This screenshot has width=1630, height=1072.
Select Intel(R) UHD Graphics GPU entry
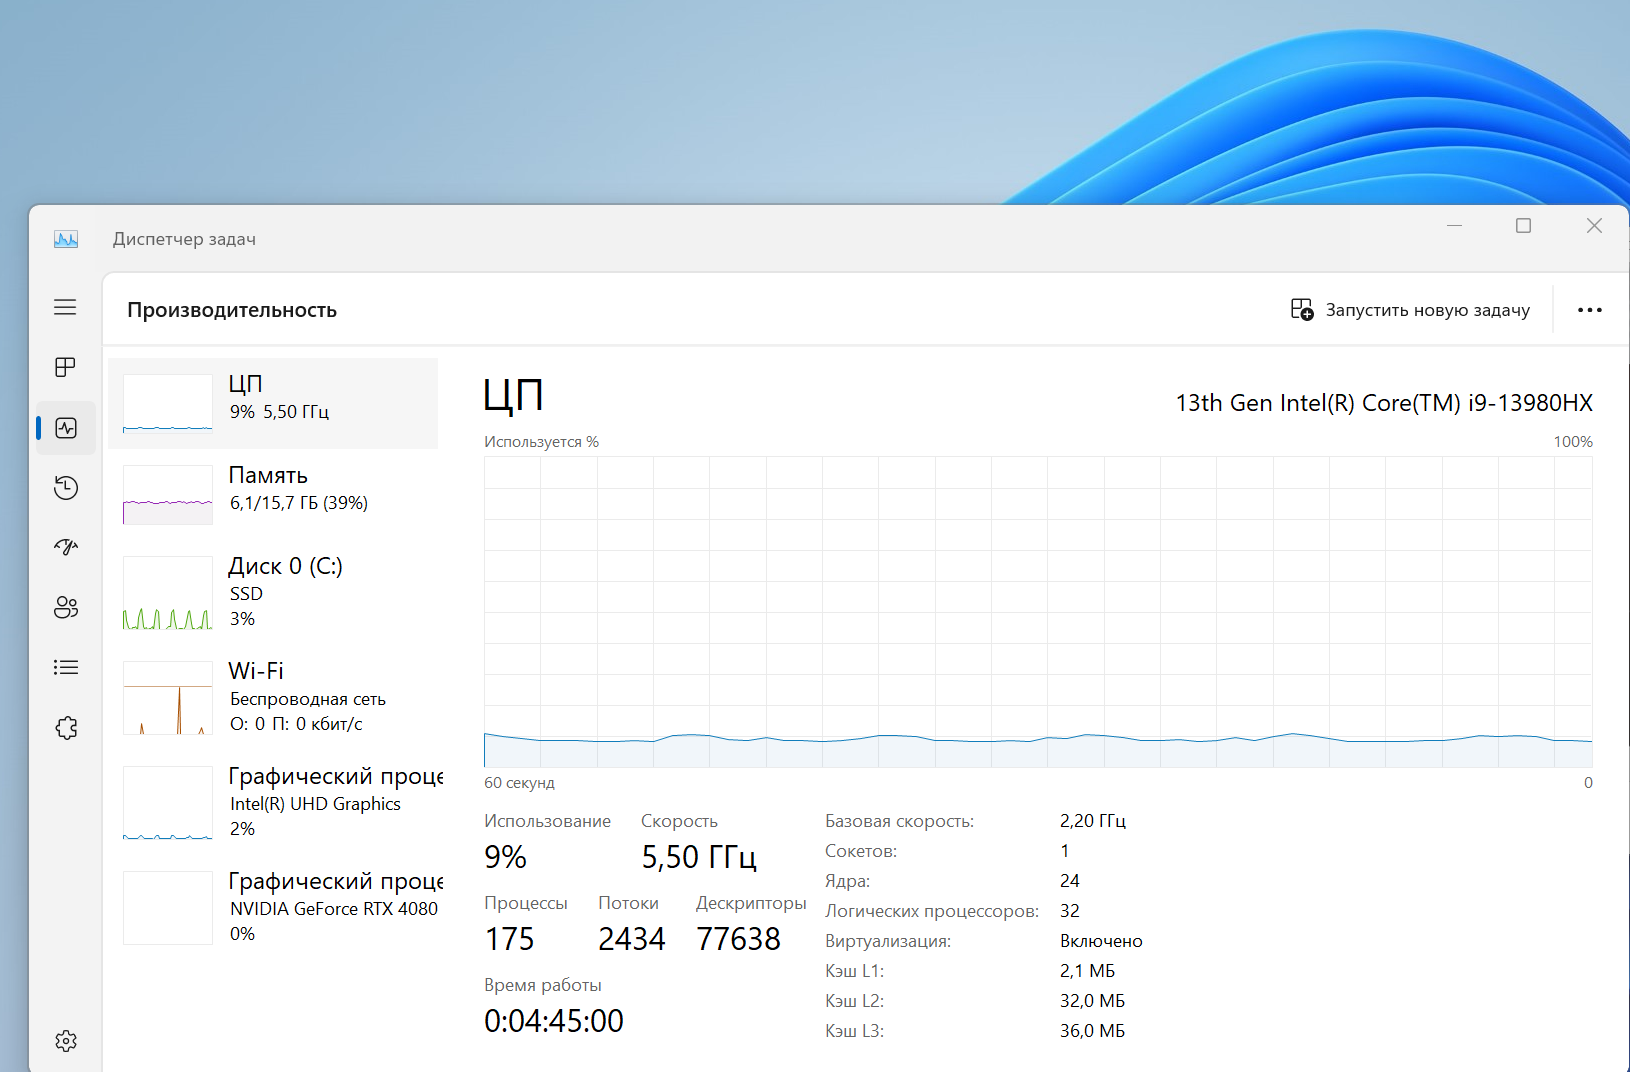[x=273, y=802]
